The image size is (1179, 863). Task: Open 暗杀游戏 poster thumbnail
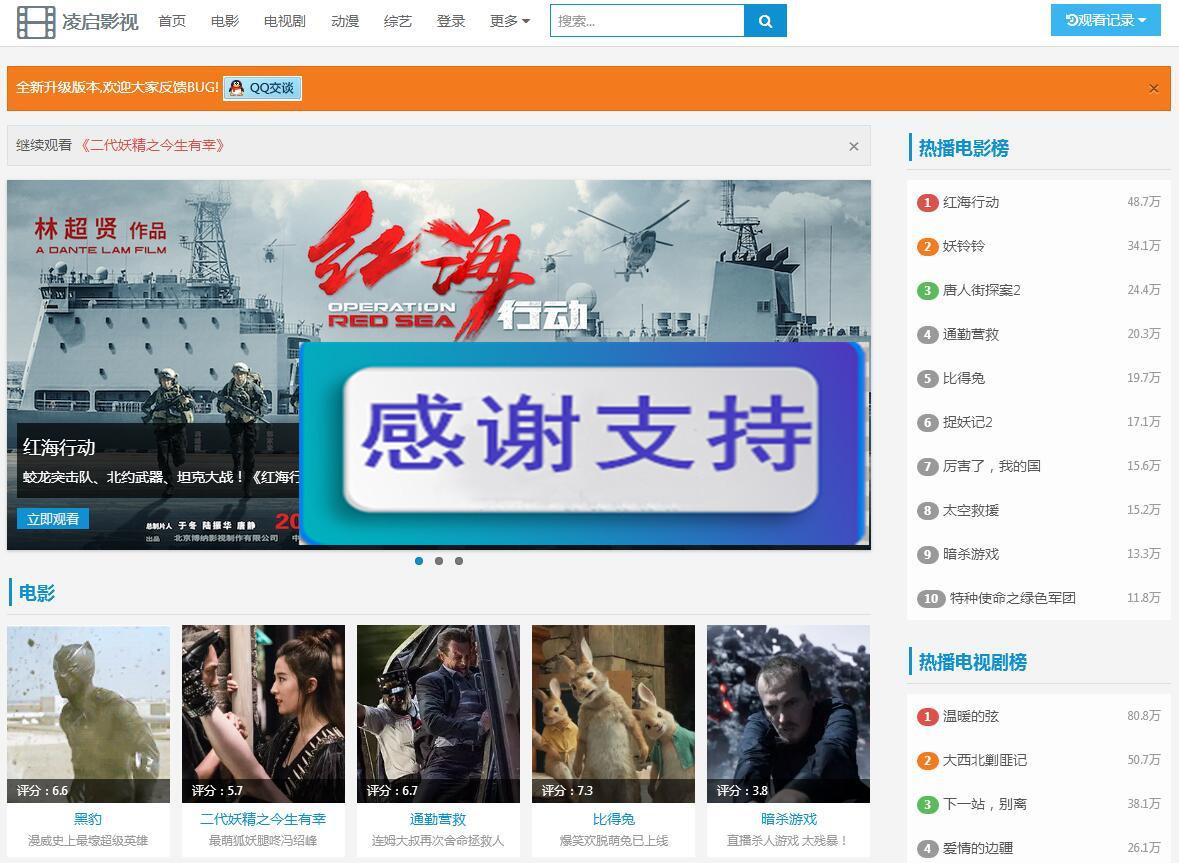(788, 713)
